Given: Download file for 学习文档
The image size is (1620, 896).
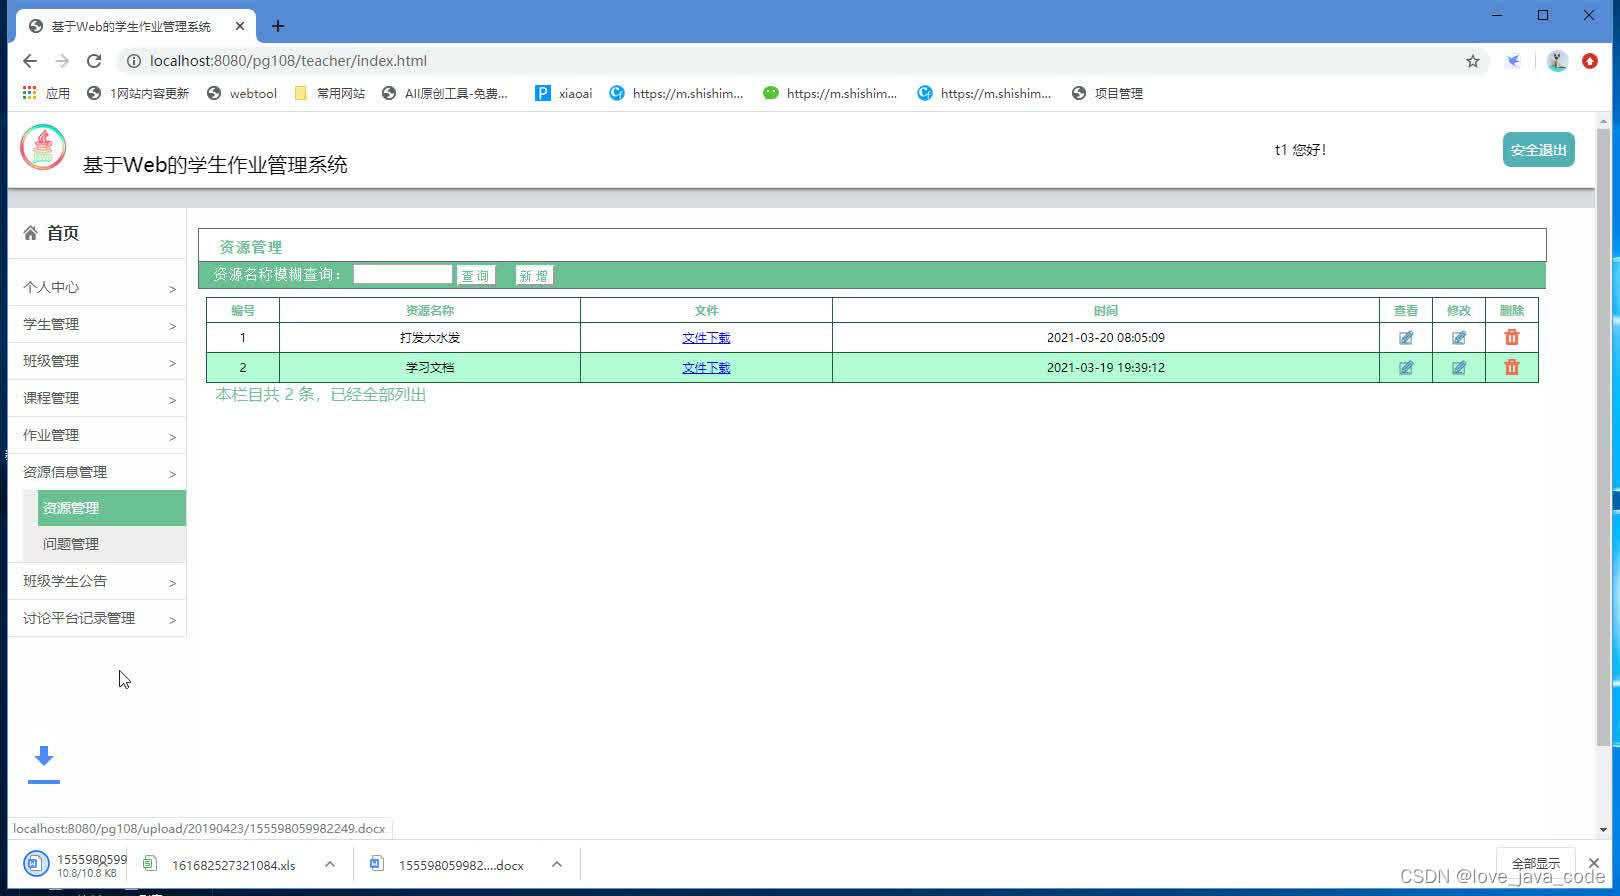Looking at the screenshot, I should click(706, 368).
